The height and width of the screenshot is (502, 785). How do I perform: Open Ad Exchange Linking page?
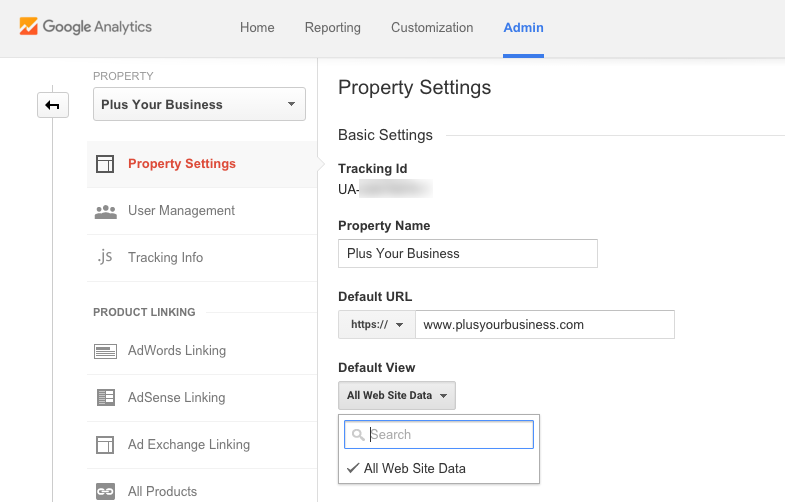pos(202,445)
